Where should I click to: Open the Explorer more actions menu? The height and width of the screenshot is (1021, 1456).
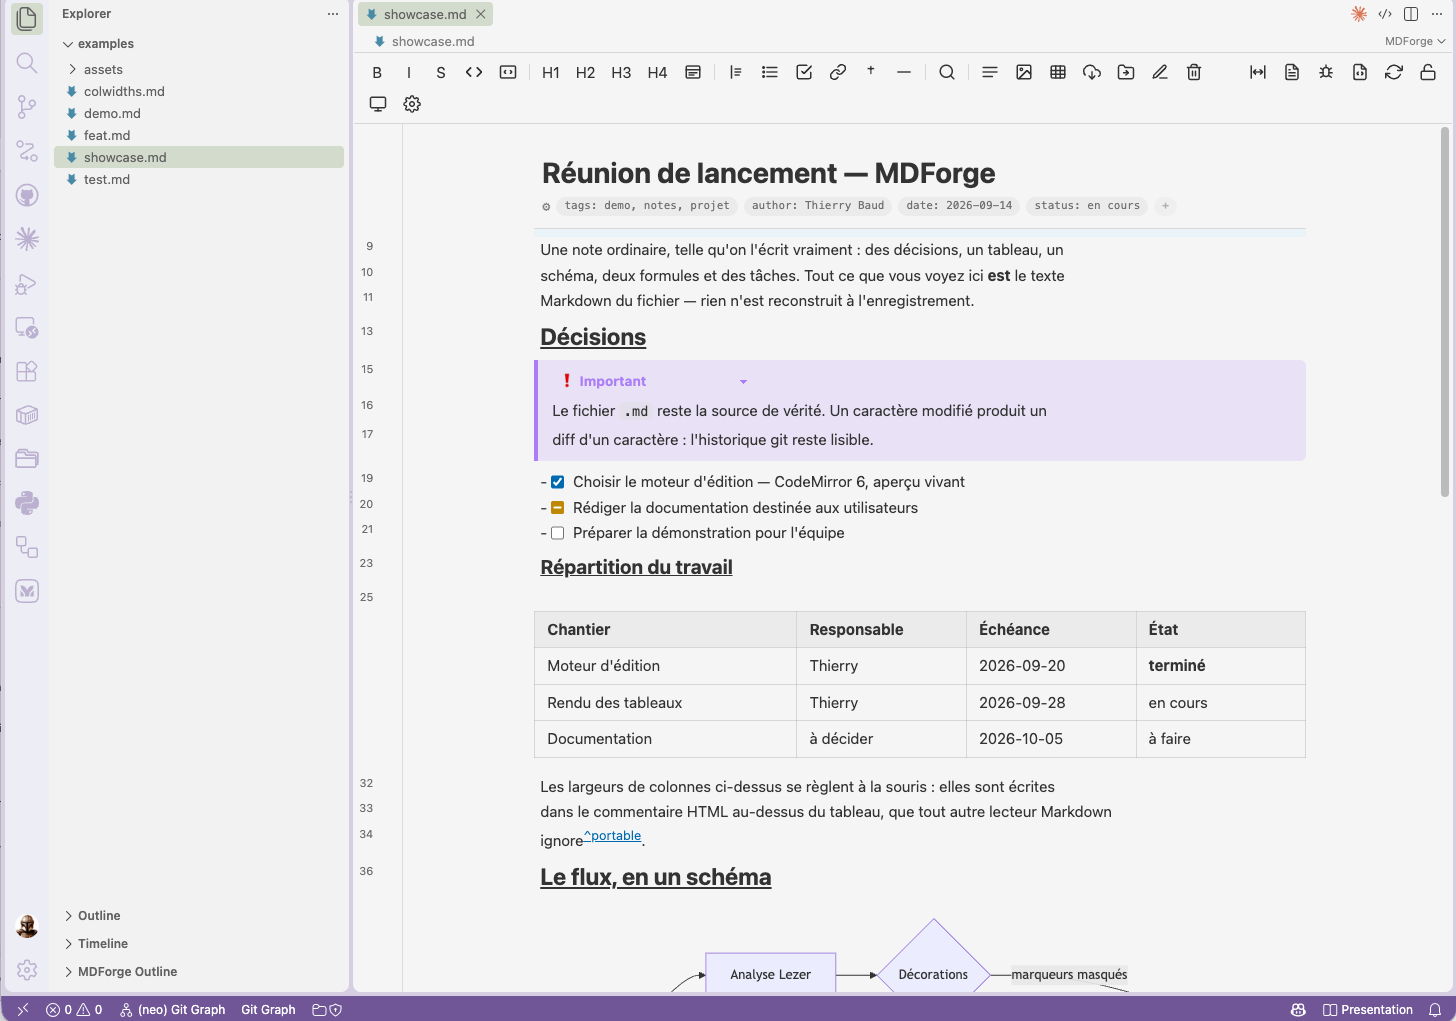pyautogui.click(x=333, y=14)
